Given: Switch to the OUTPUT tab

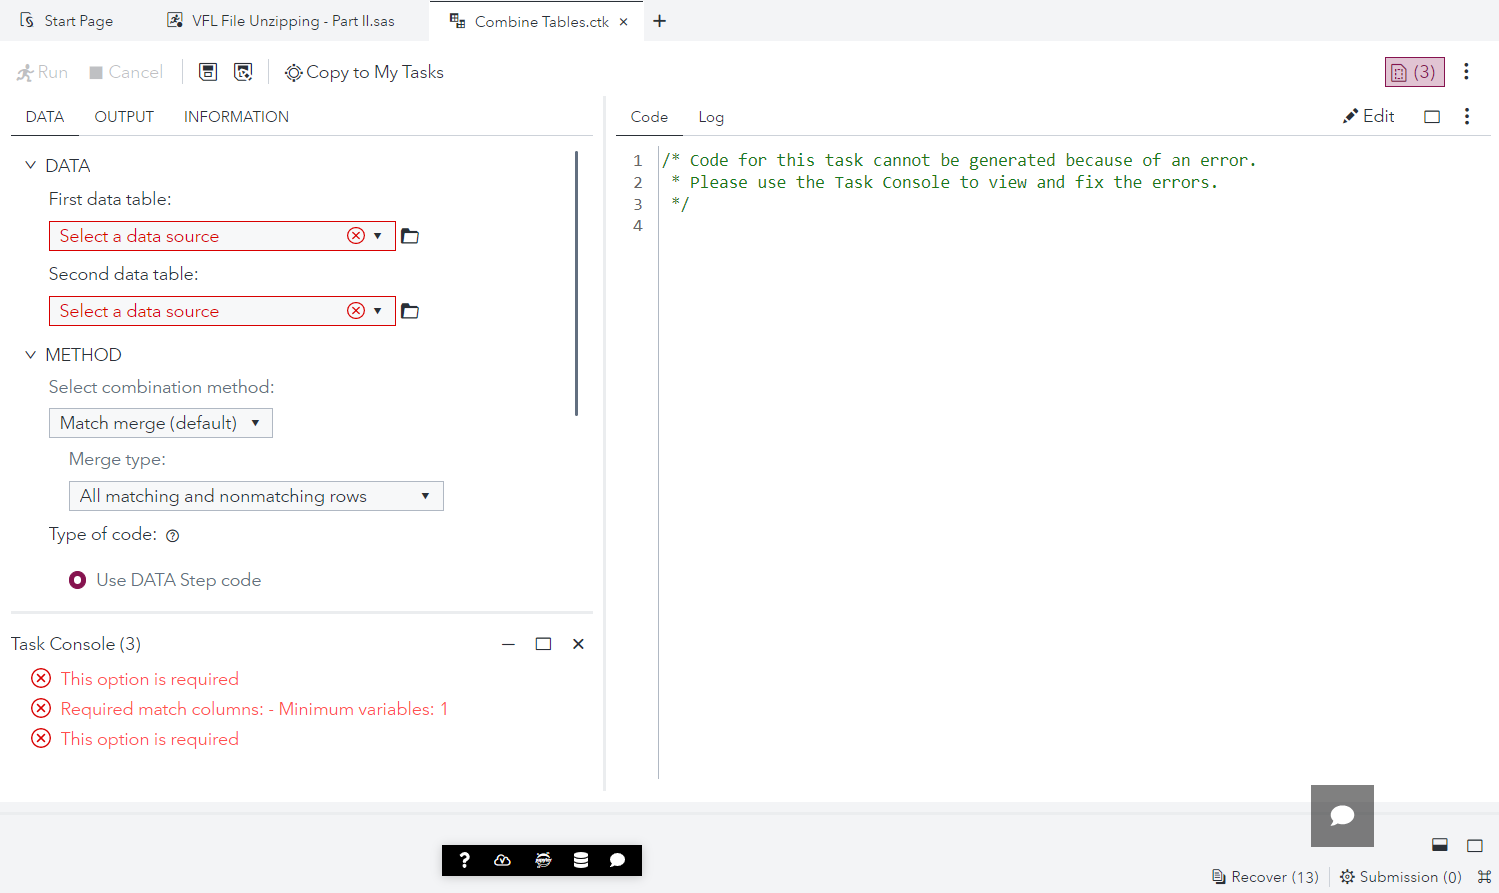Looking at the screenshot, I should click(x=123, y=116).
